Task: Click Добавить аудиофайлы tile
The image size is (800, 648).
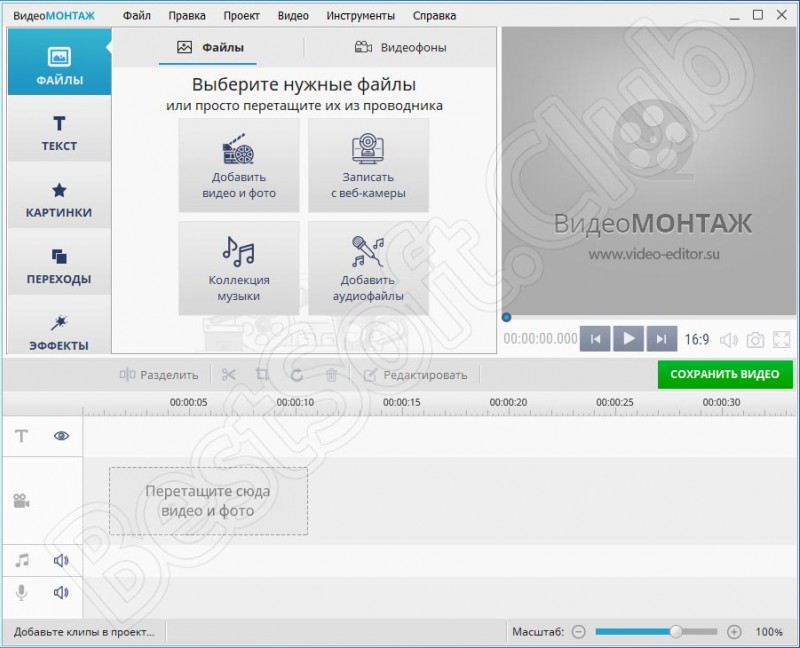Action: click(x=368, y=268)
